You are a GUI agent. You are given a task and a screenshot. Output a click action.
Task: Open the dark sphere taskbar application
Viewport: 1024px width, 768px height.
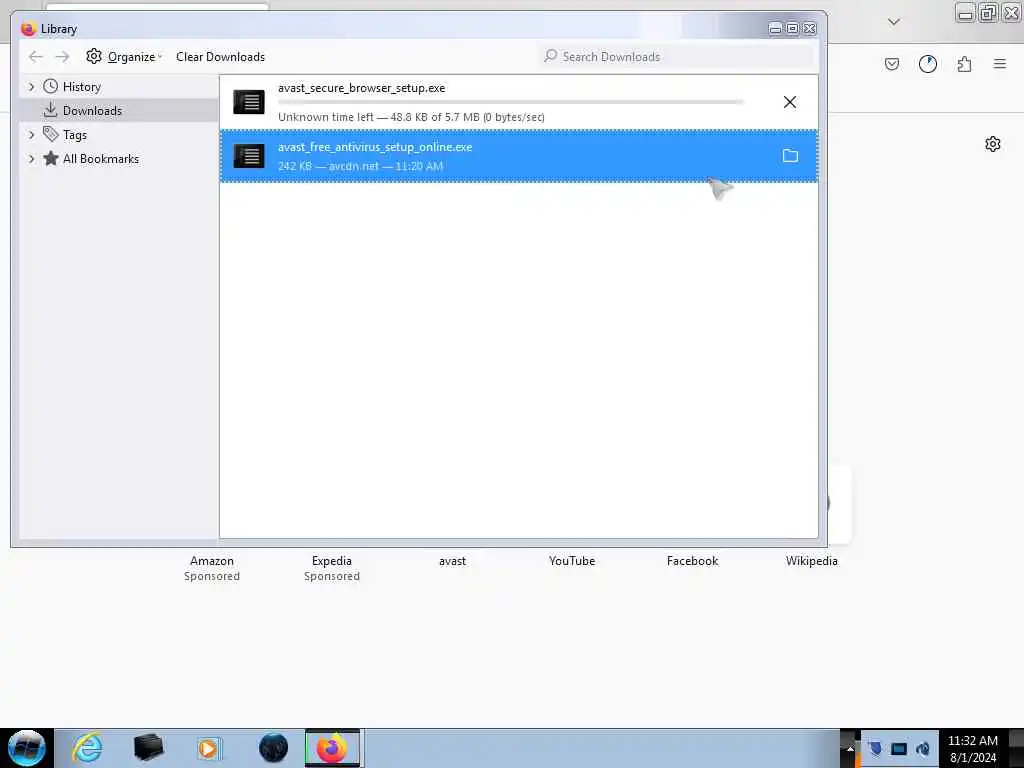coord(273,748)
